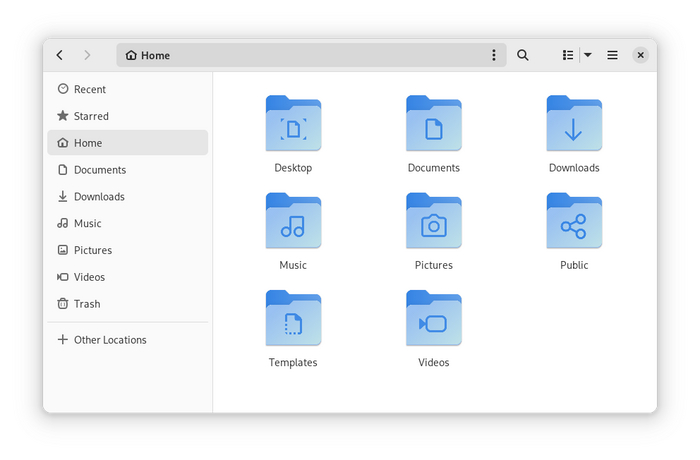The image size is (700, 460).
Task: Open the Public shared folder
Action: pos(574,222)
